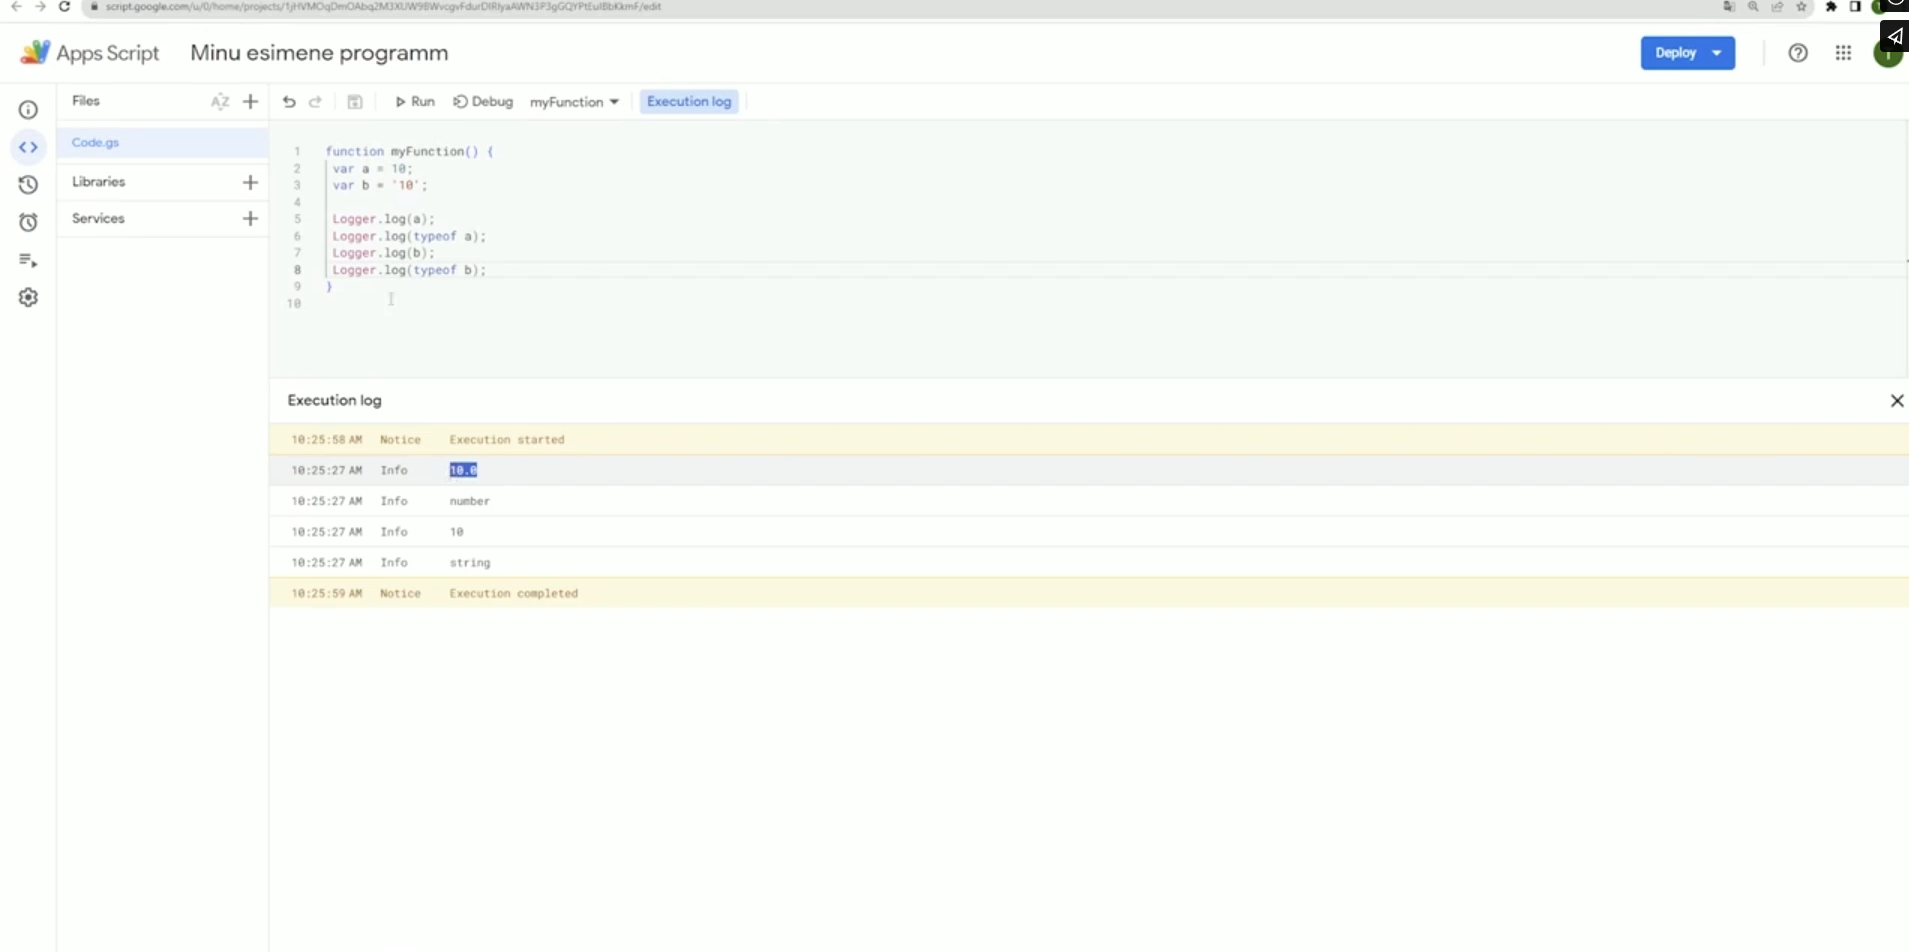Image resolution: width=1909 pixels, height=952 pixels.
Task: Click the Execution log panel heading
Action: coord(334,400)
